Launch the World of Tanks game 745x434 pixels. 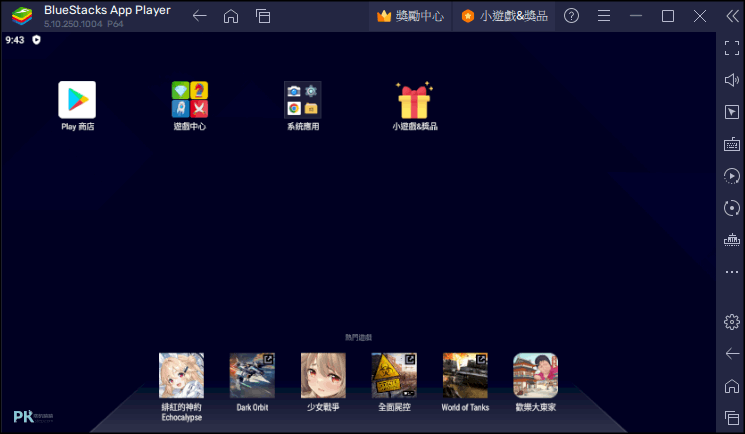tap(465, 376)
